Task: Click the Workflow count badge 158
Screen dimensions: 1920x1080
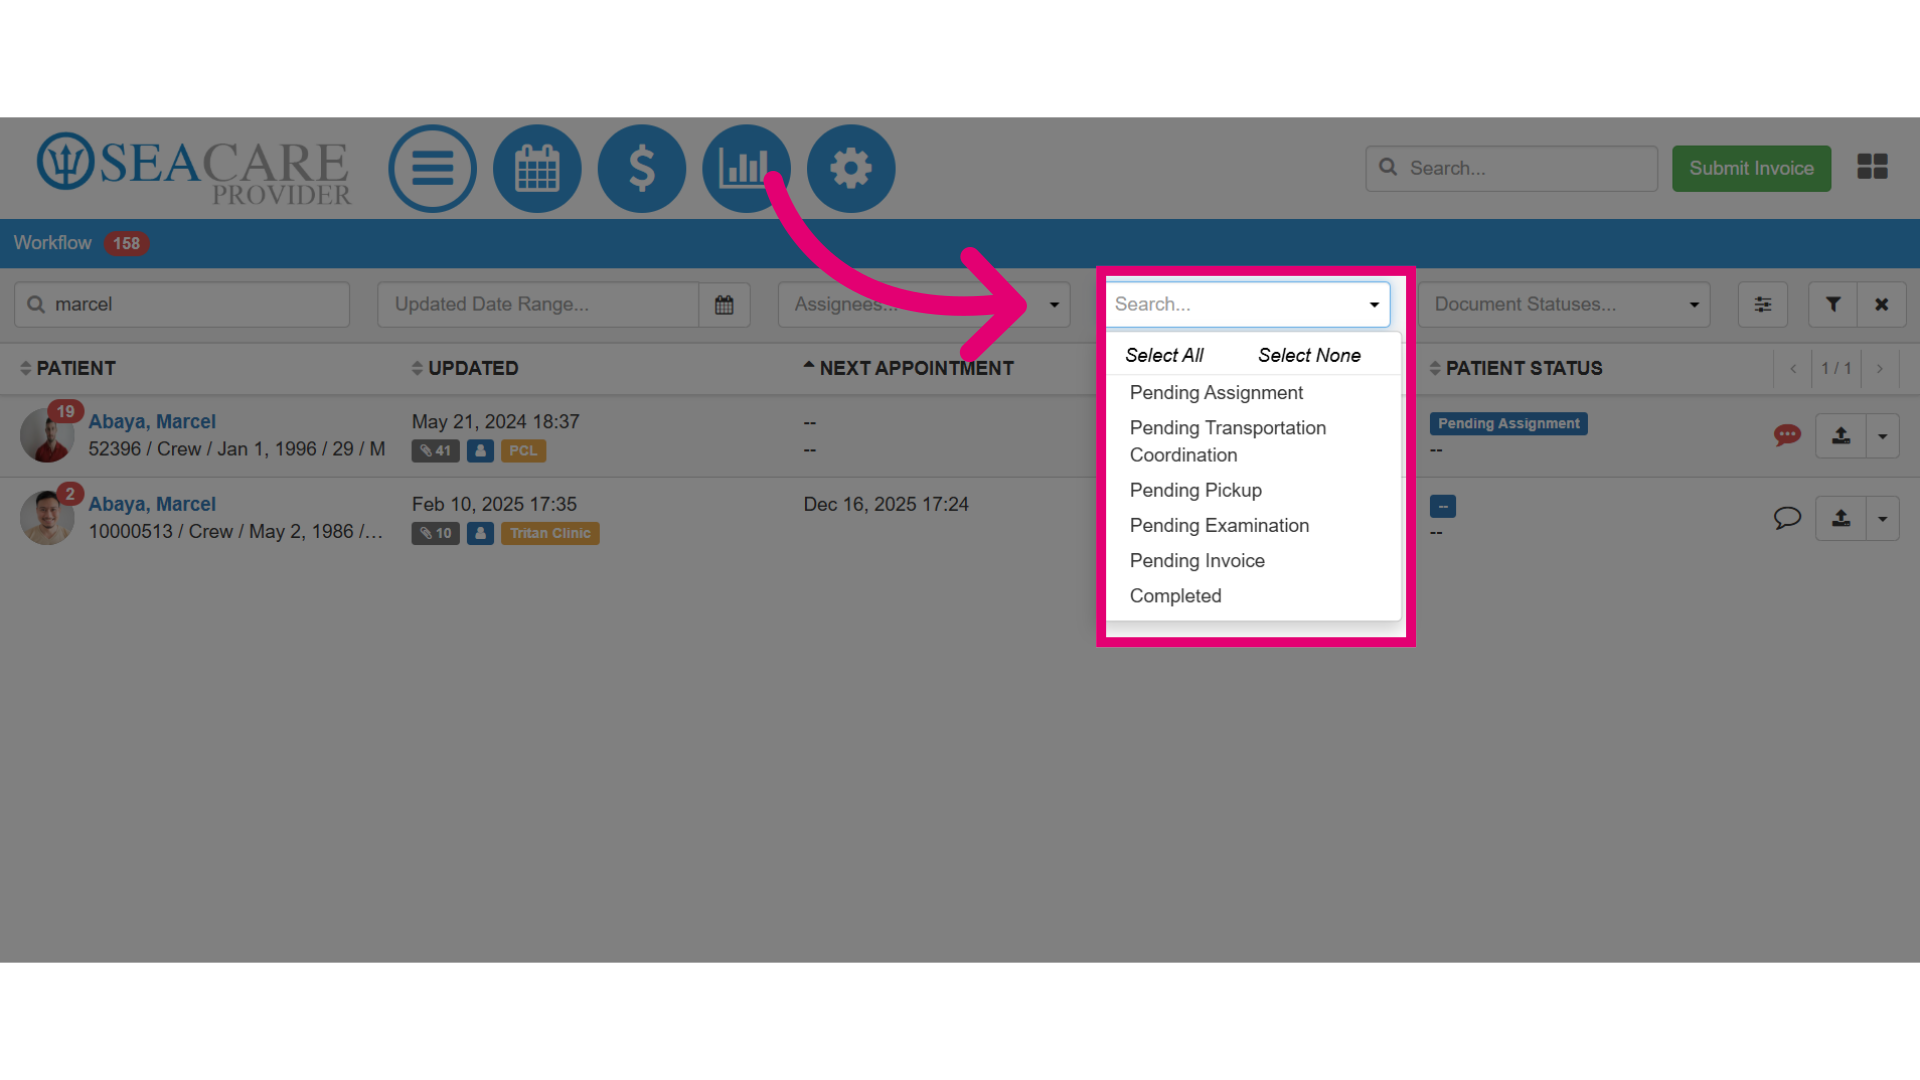Action: [126, 243]
